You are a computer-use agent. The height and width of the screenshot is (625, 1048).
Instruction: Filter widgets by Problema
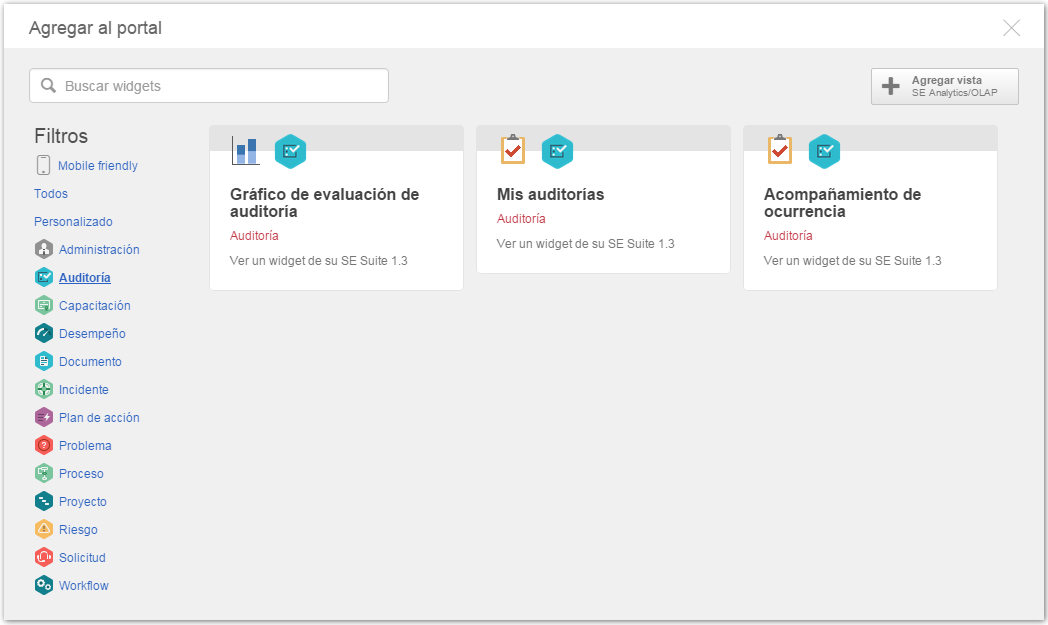(x=85, y=446)
